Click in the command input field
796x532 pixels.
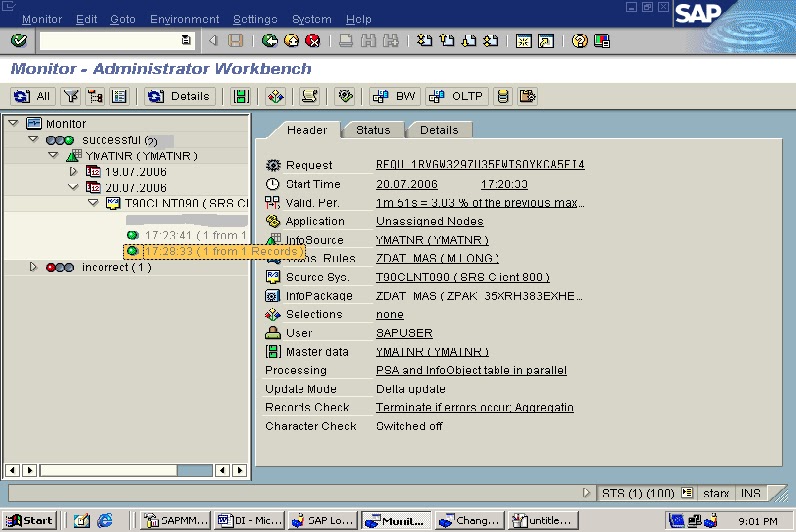(x=111, y=41)
